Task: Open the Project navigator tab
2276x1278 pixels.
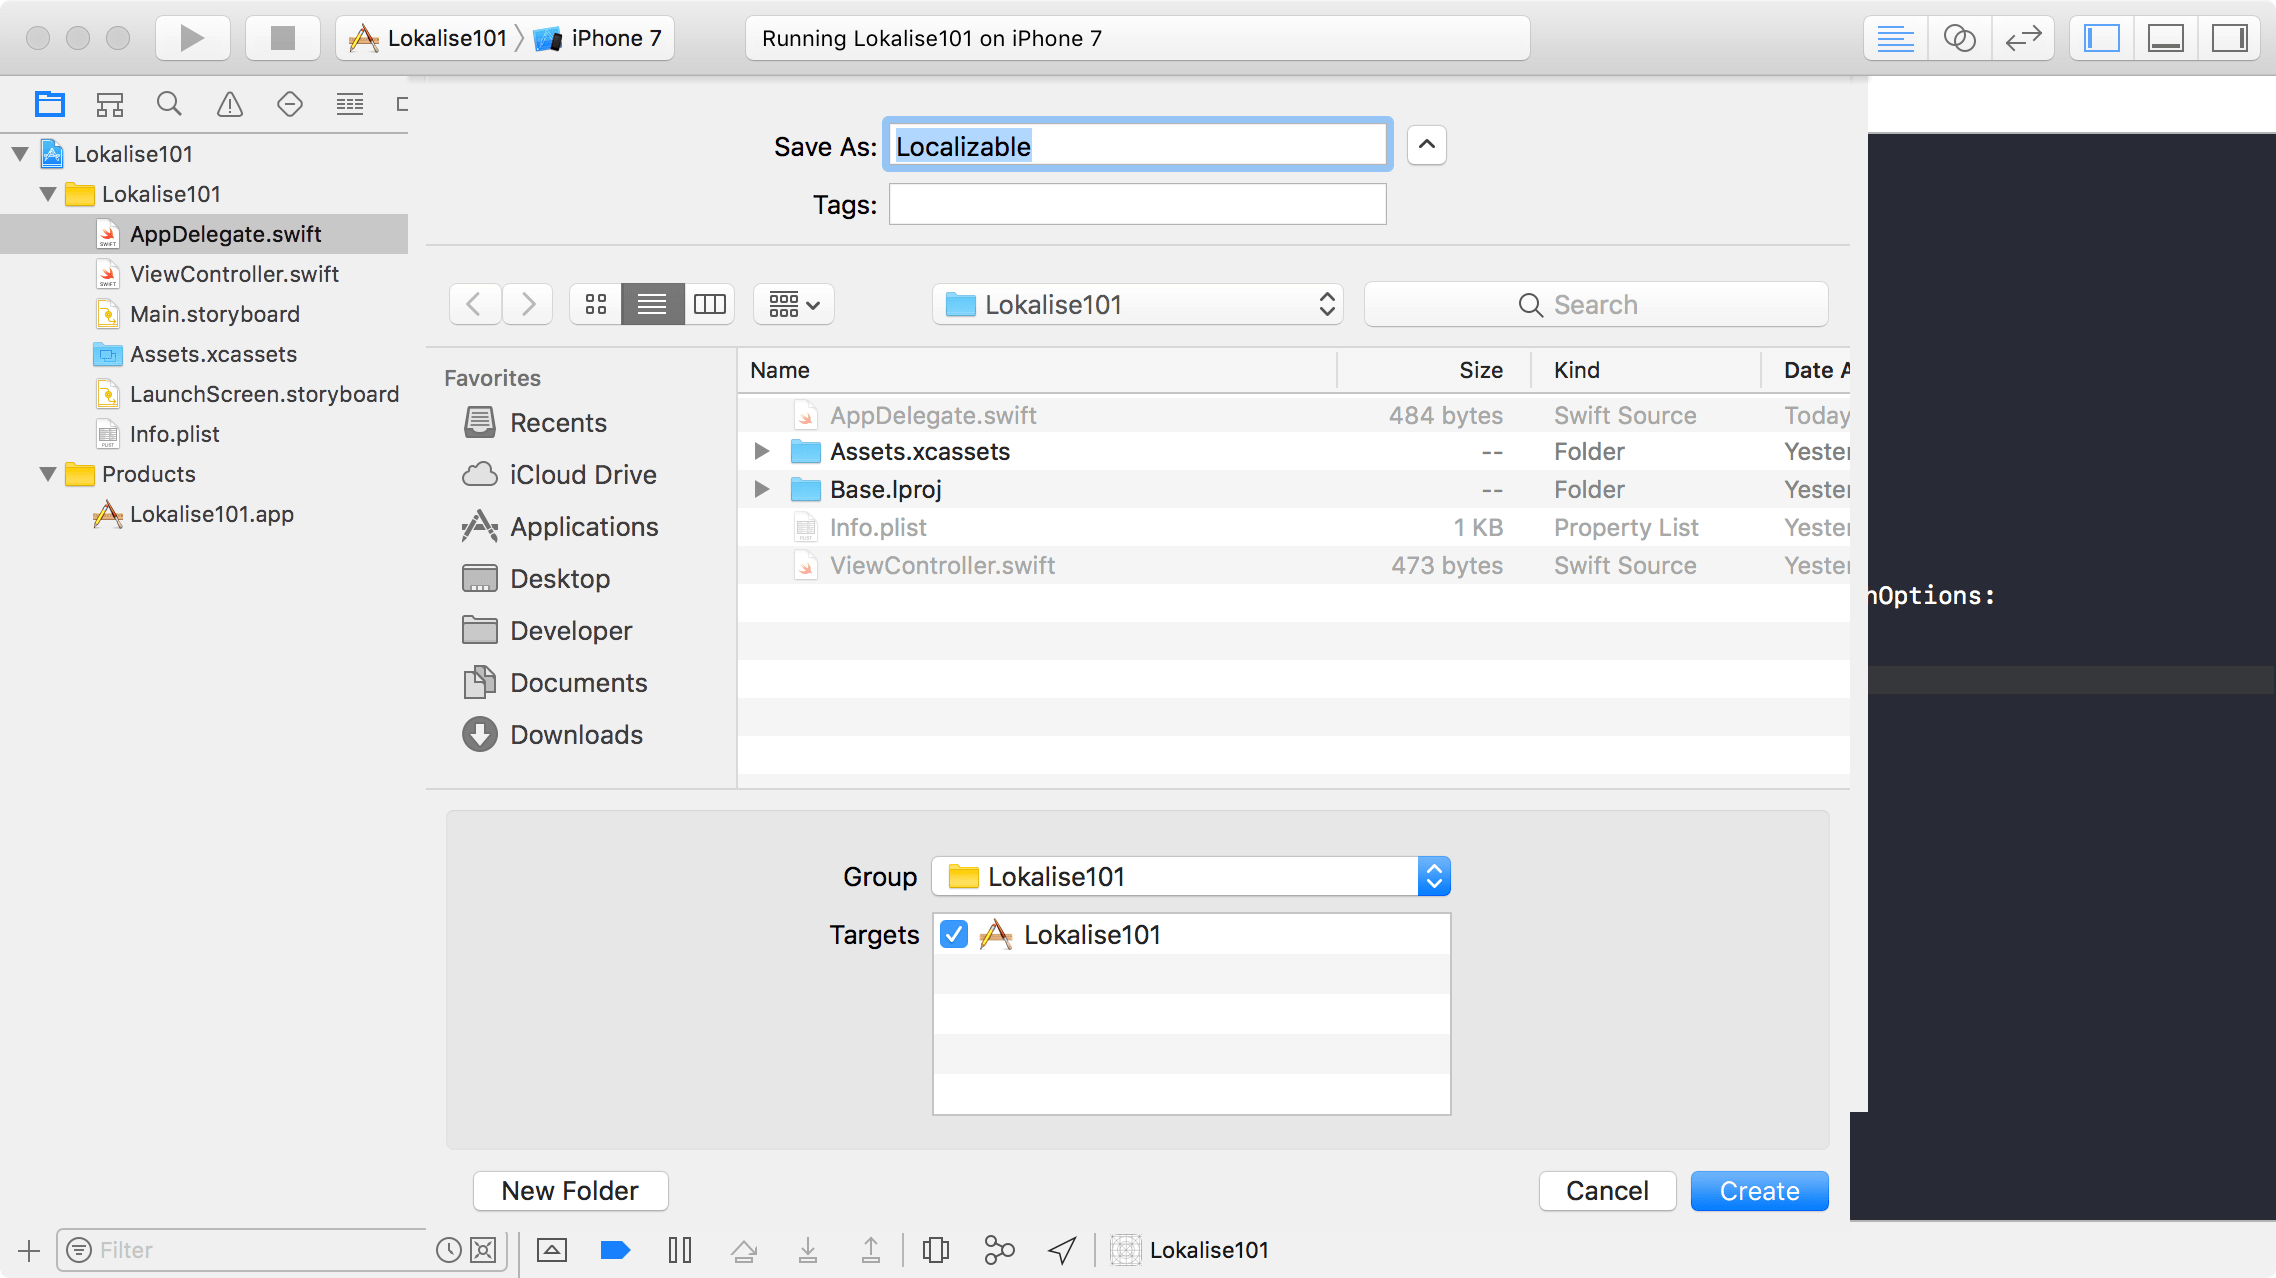Action: pyautogui.click(x=49, y=104)
